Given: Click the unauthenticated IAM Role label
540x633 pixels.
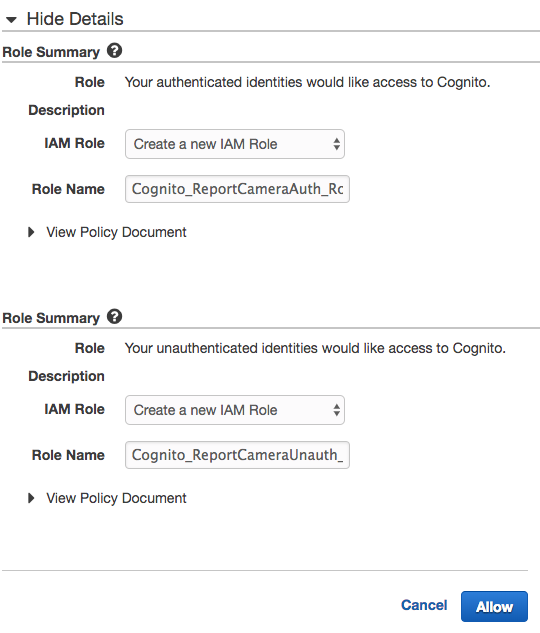Looking at the screenshot, I should point(74,409).
